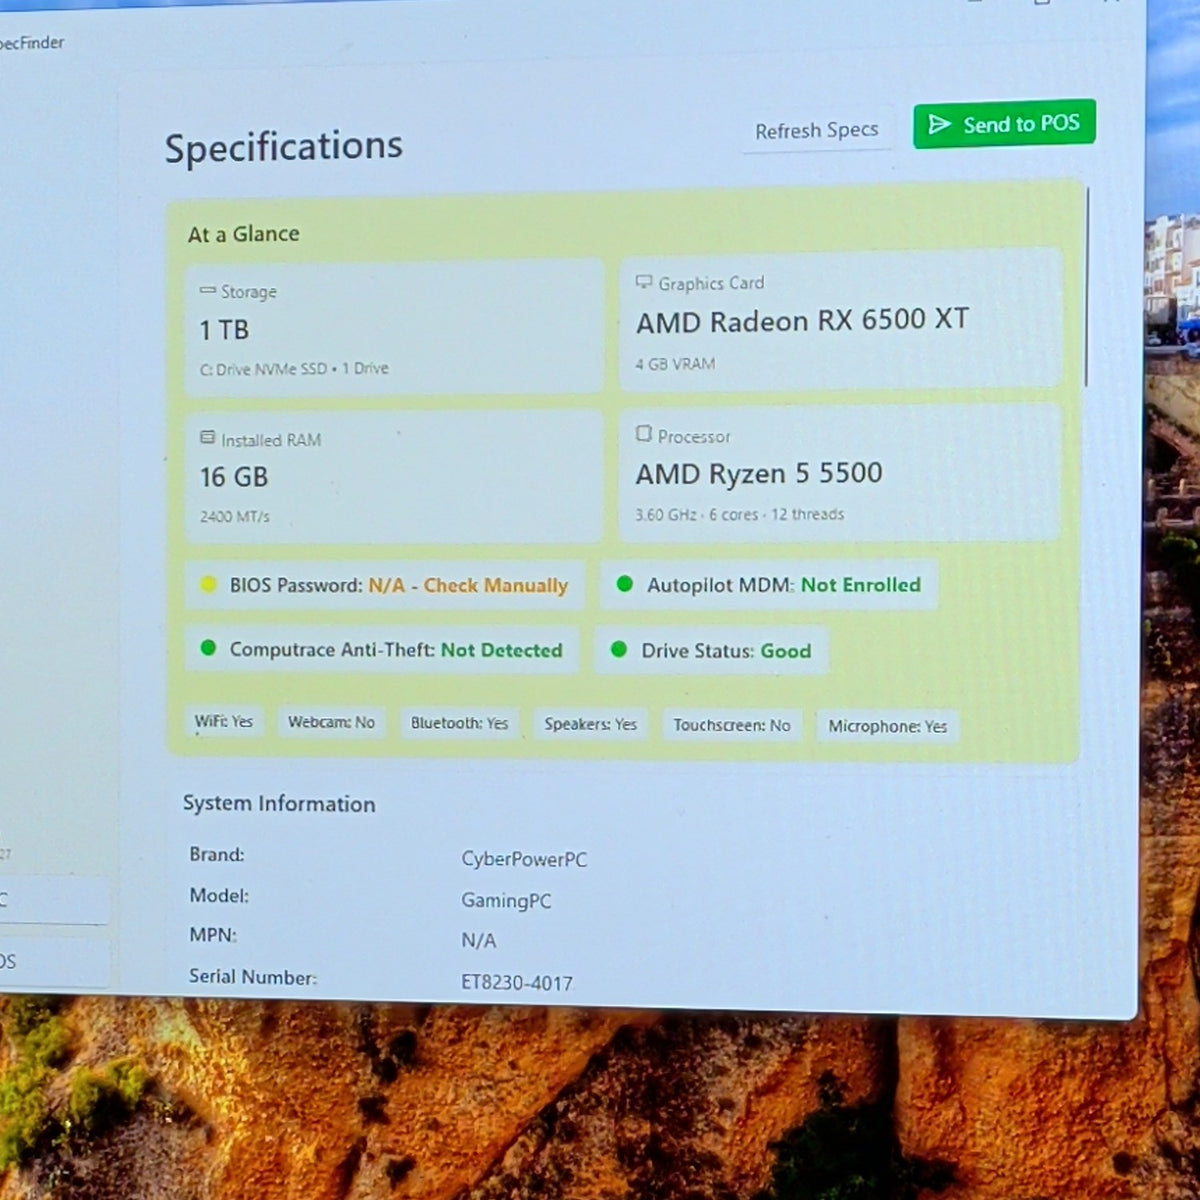Select the AMD Ryzen 5 5500 card
This screenshot has width=1200, height=1200.
click(x=839, y=472)
